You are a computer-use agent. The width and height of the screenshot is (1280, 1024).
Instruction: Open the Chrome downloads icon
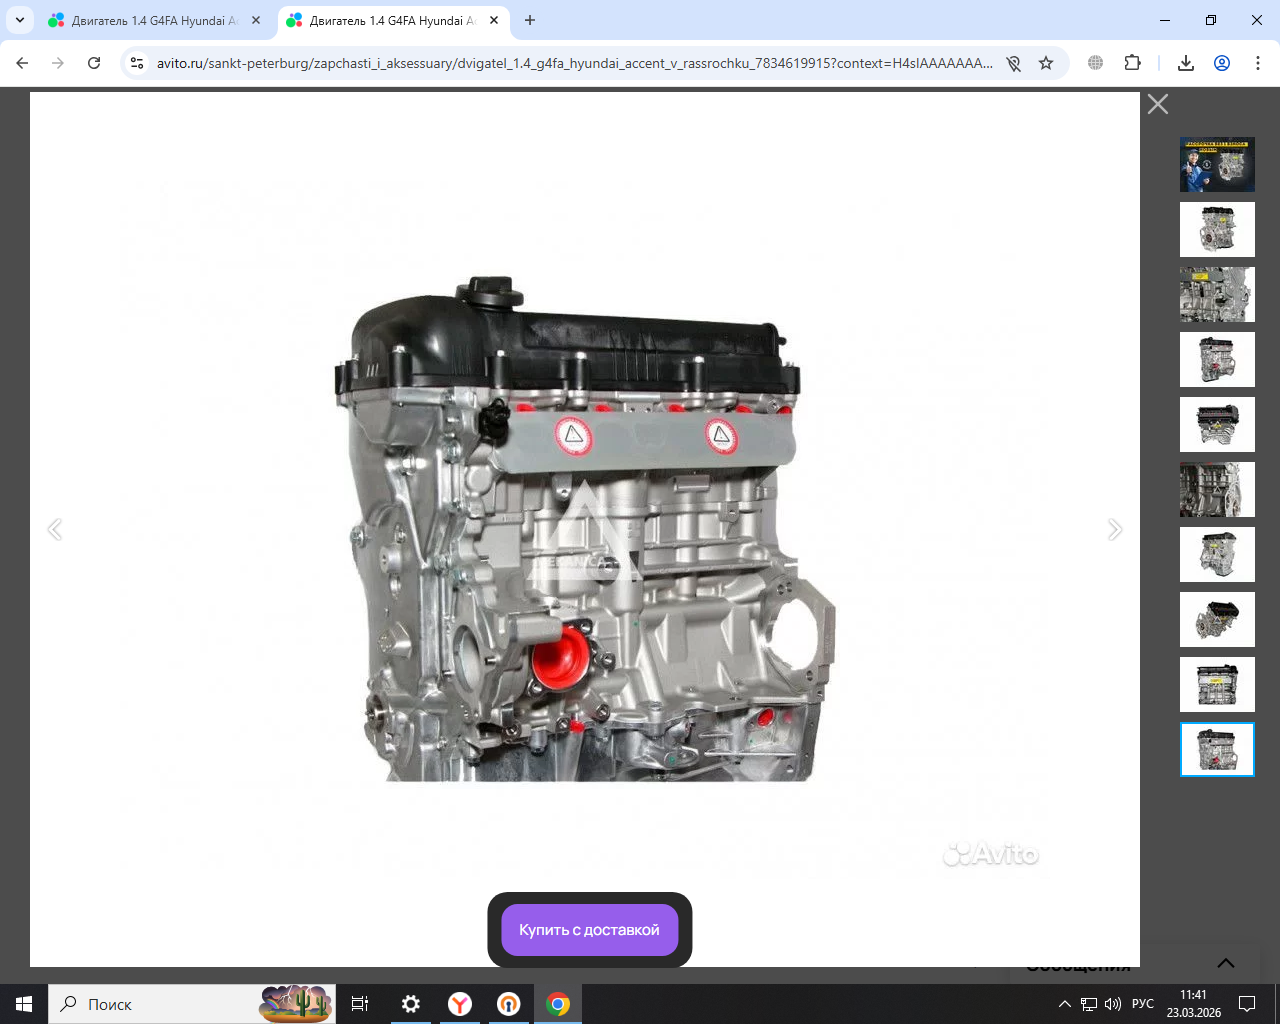tap(1186, 63)
